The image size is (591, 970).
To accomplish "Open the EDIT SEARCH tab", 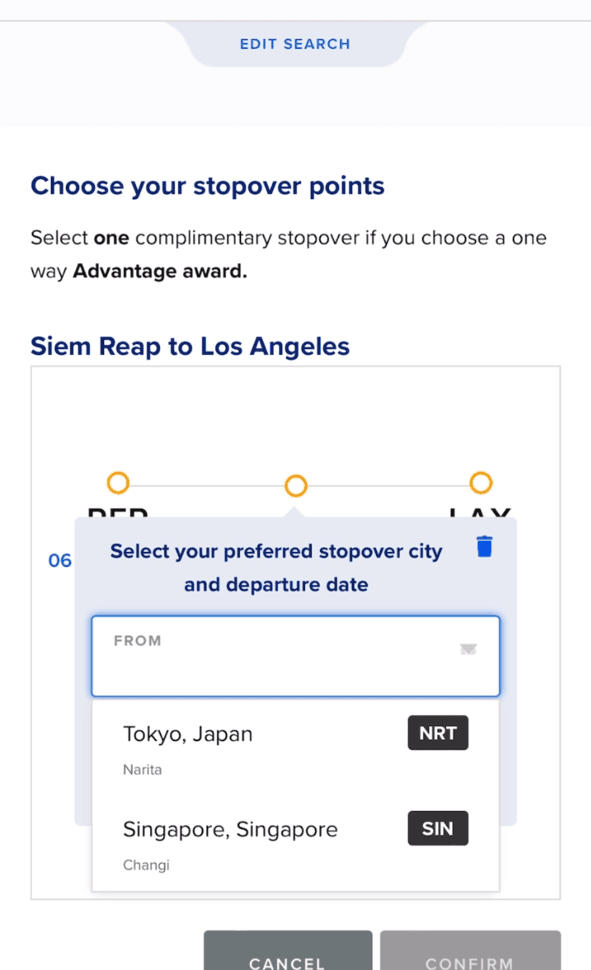I will click(295, 44).
